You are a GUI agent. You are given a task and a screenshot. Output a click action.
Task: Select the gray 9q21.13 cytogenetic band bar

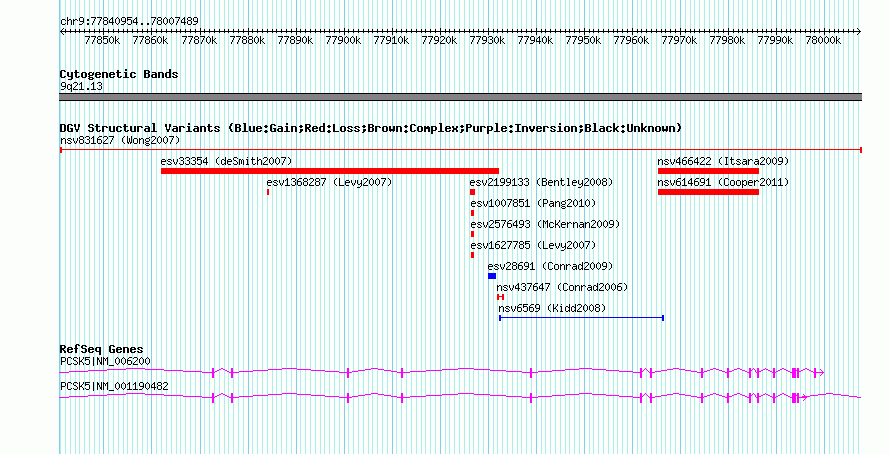pos(460,97)
